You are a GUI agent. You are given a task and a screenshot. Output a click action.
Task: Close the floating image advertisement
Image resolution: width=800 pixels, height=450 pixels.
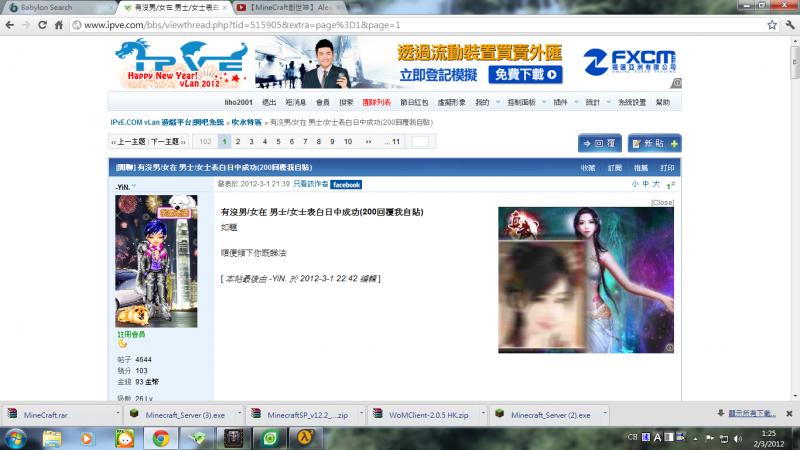tap(662, 202)
